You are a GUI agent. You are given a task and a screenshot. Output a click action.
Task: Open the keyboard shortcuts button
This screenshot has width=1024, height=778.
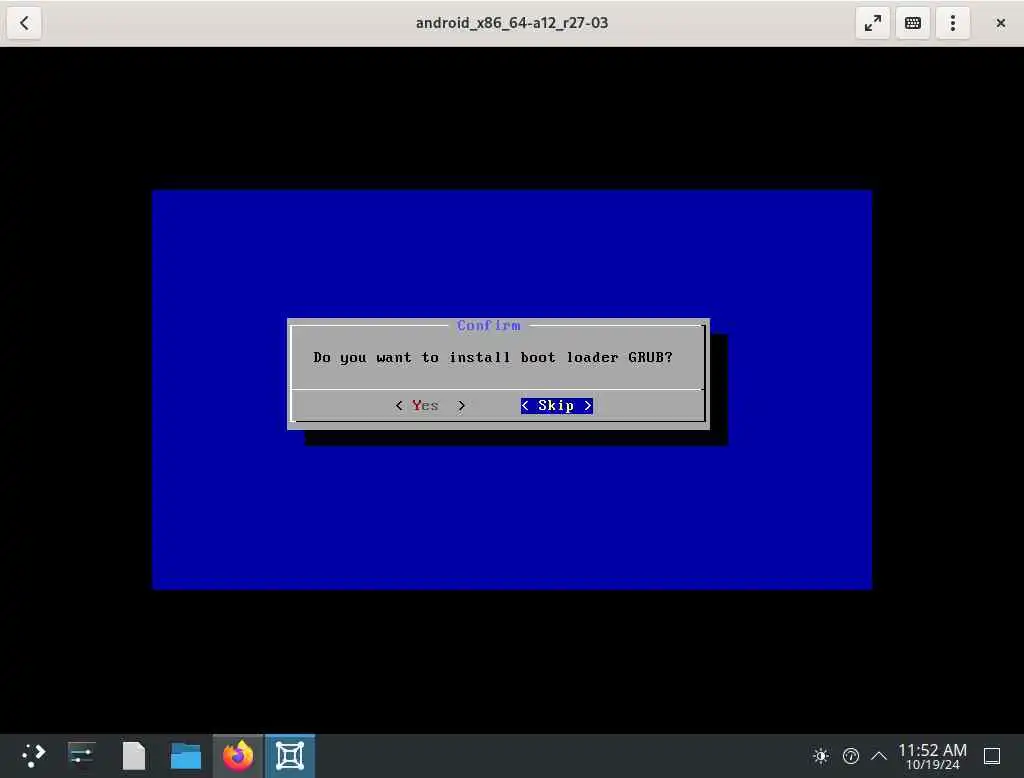click(x=912, y=23)
